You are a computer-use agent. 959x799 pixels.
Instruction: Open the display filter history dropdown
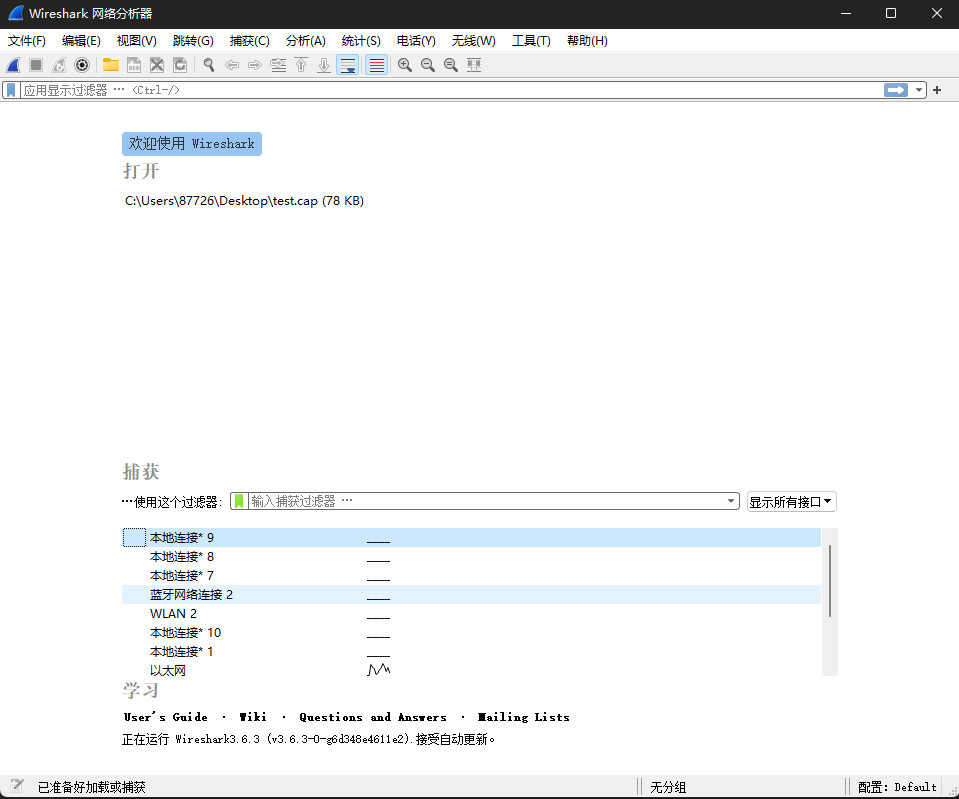(x=919, y=90)
